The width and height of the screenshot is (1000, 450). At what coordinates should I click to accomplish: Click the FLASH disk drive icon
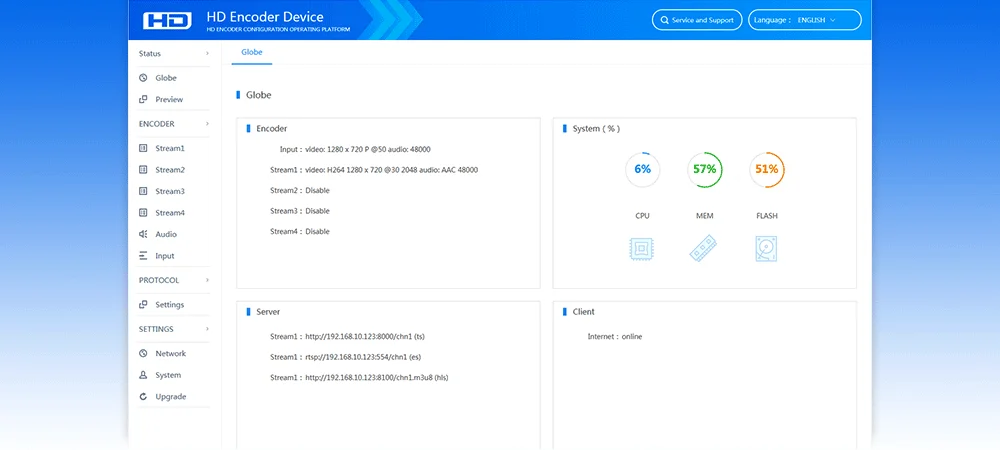click(x=766, y=249)
